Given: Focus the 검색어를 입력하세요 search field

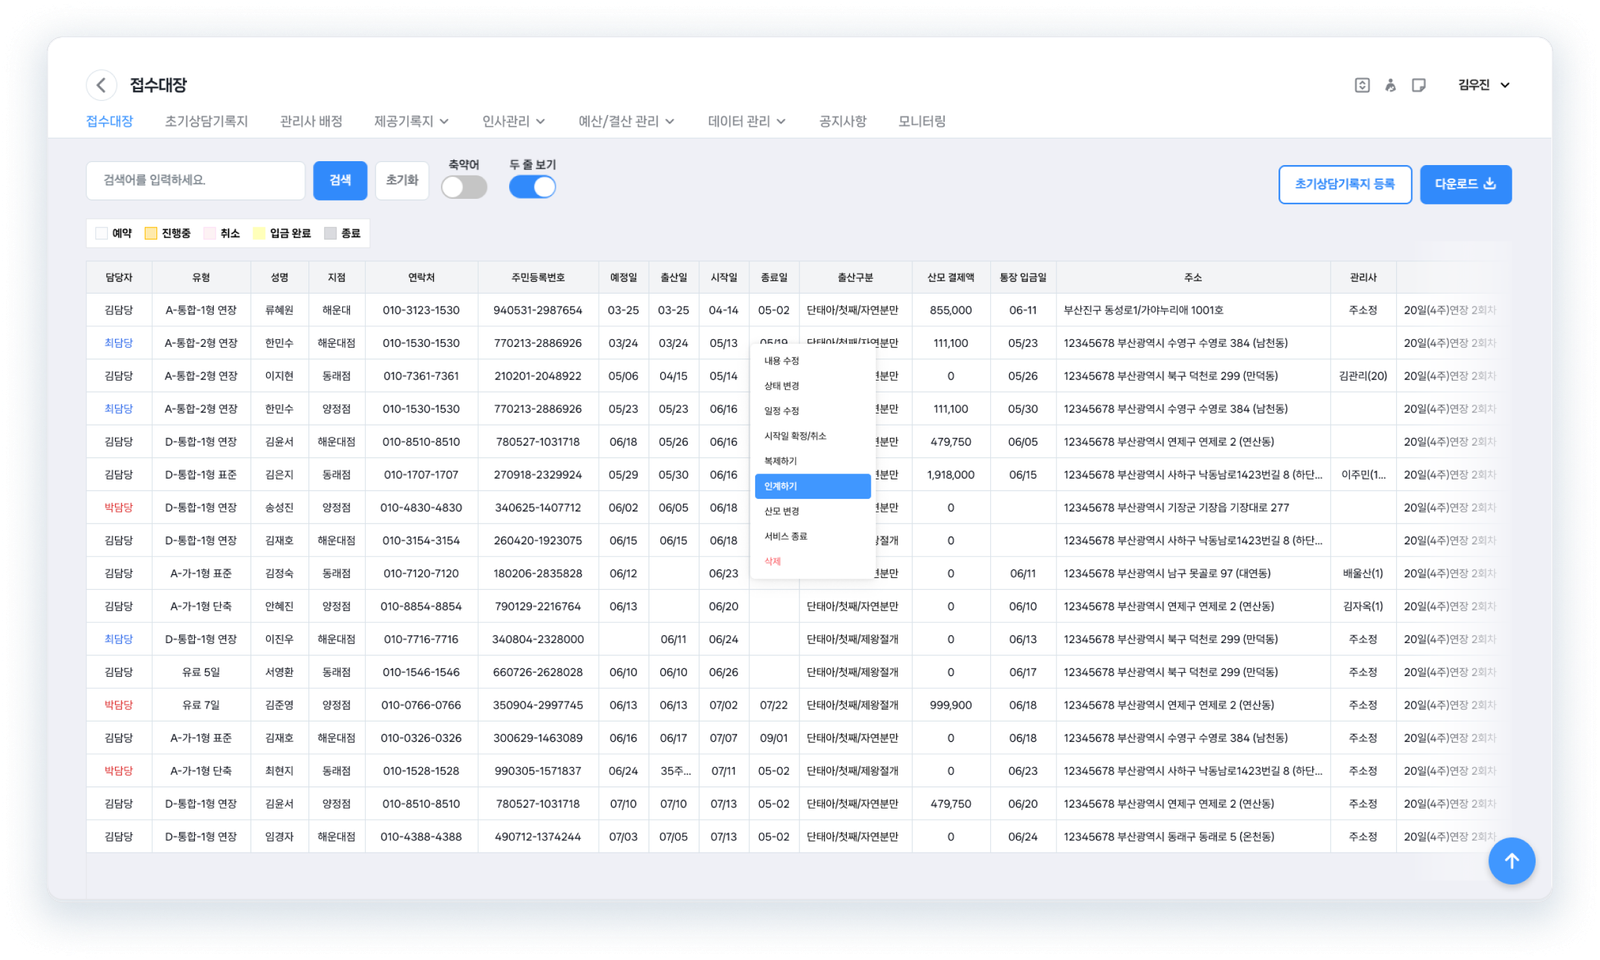Looking at the screenshot, I should tap(195, 180).
